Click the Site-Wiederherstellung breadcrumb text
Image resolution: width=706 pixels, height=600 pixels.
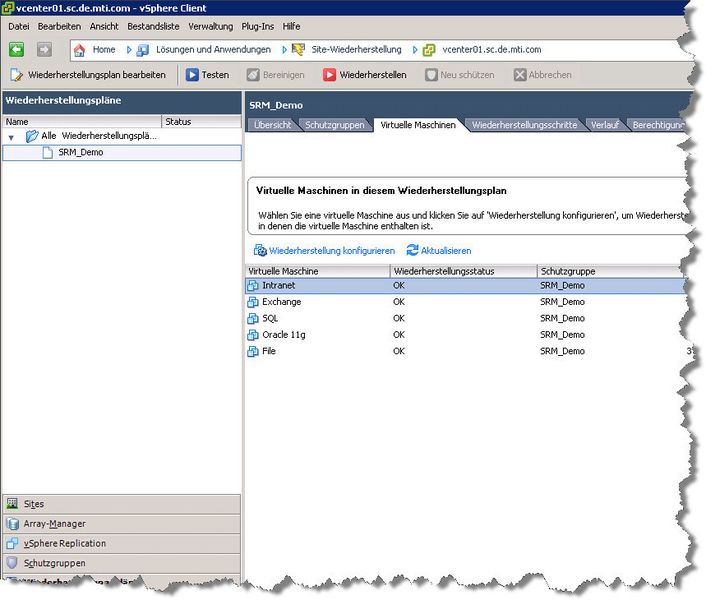356,50
